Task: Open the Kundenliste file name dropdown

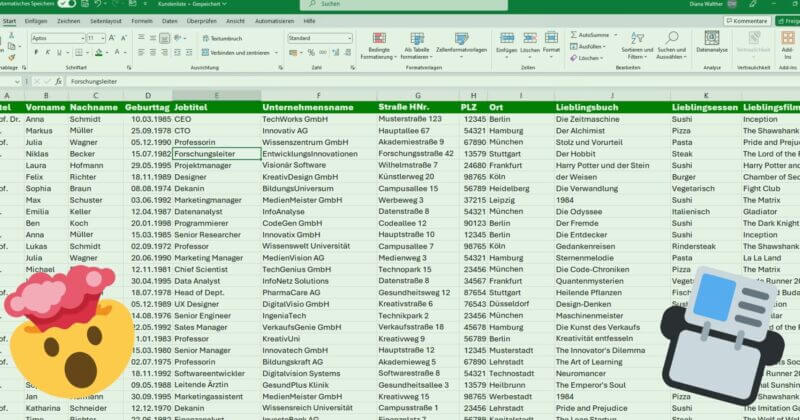Action: pos(192,4)
